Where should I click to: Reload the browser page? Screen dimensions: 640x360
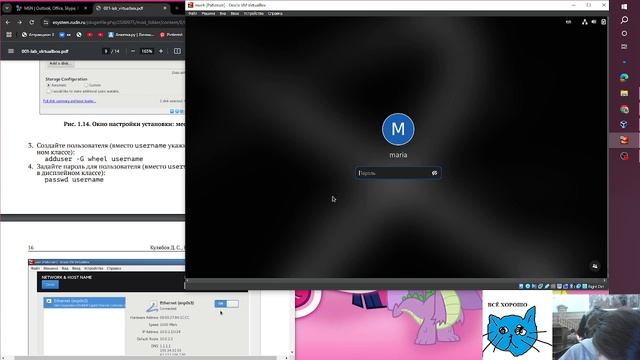tap(31, 22)
